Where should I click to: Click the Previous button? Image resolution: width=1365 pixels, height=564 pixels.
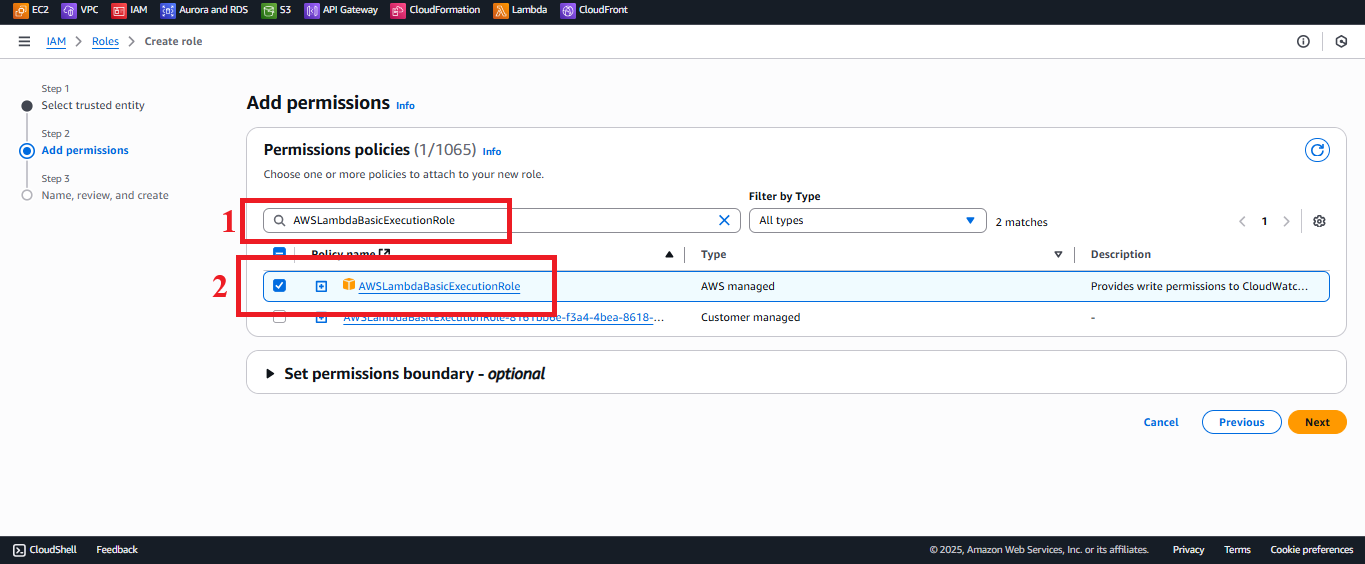point(1241,422)
